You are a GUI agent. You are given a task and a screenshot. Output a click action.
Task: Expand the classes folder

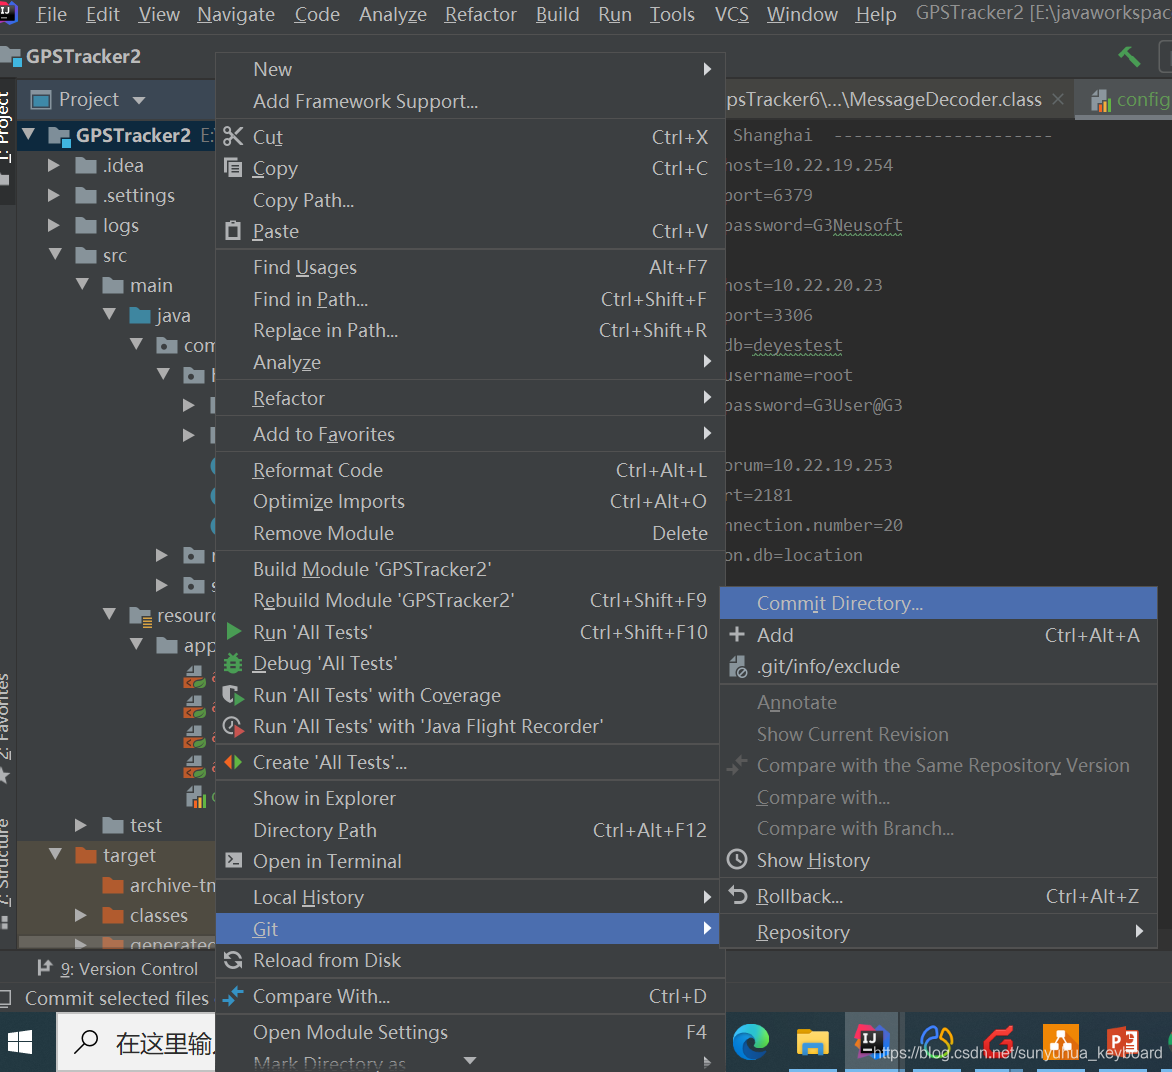click(81, 915)
